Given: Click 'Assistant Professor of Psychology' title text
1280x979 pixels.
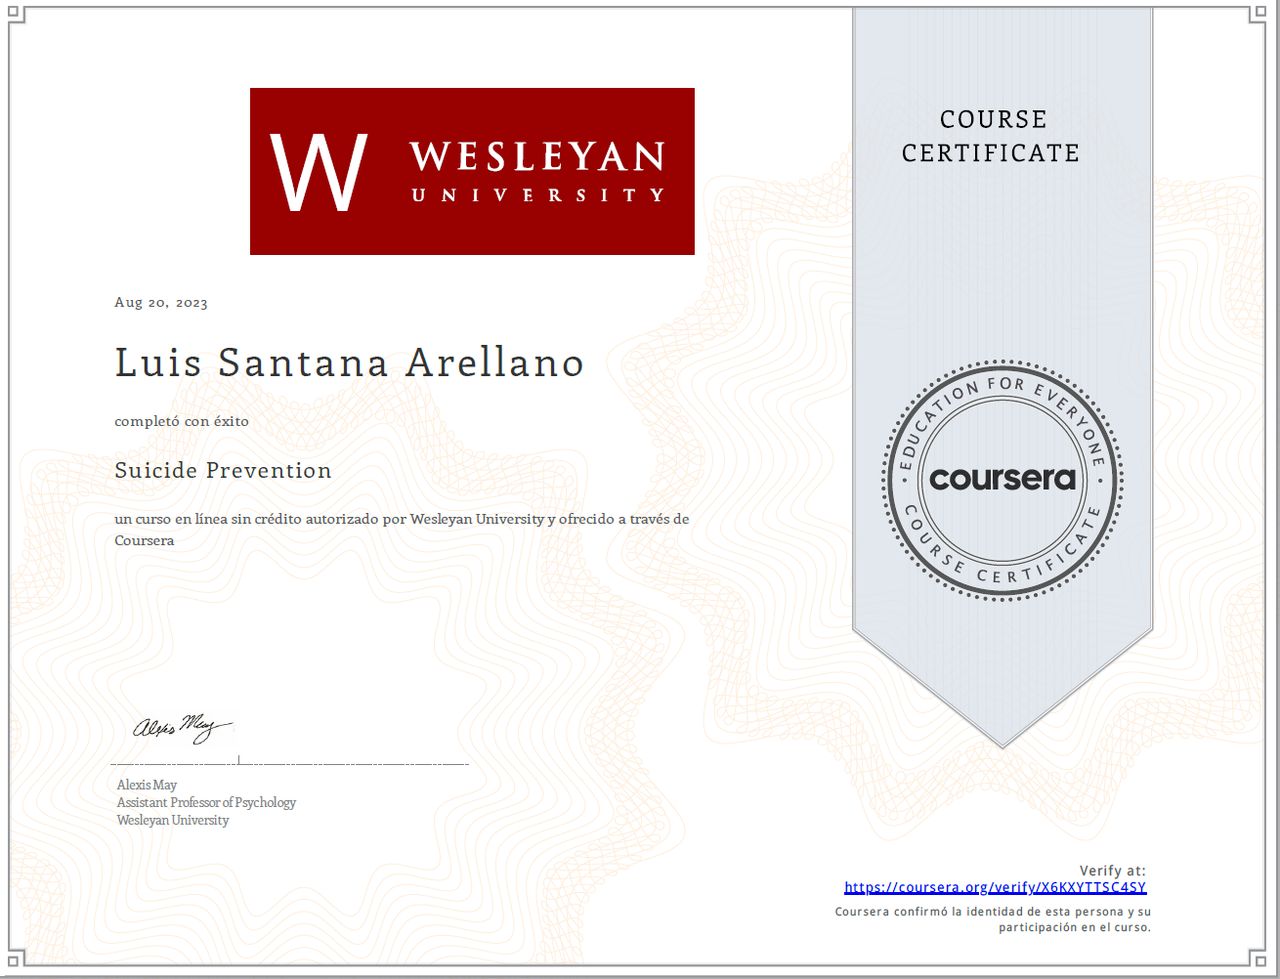Looking at the screenshot, I should click(x=206, y=802).
